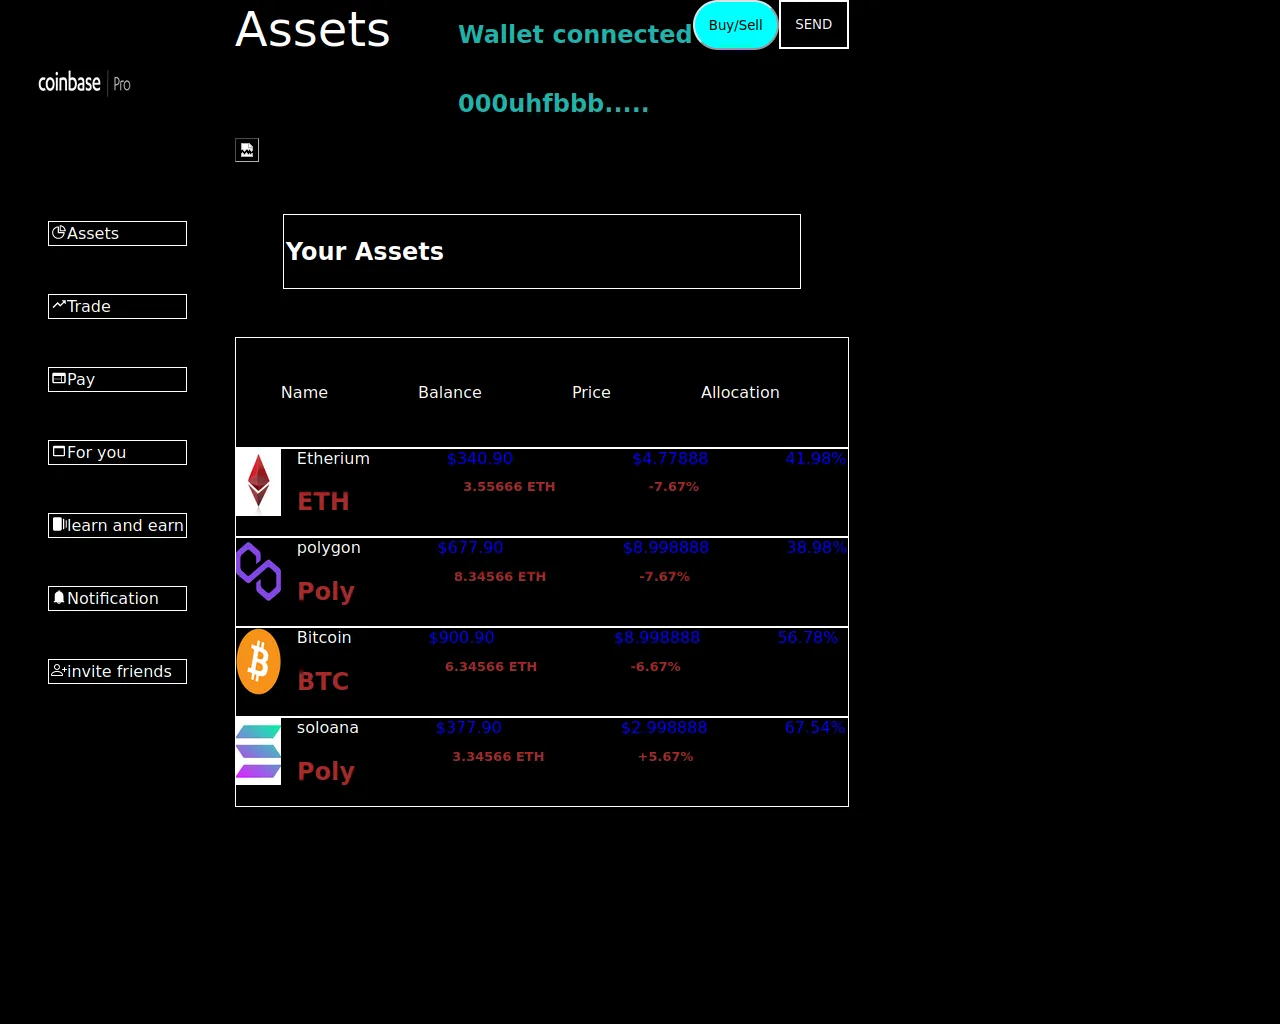1280x1024 pixels.
Task: Click the card icon beside Pay
Action: (59, 378)
